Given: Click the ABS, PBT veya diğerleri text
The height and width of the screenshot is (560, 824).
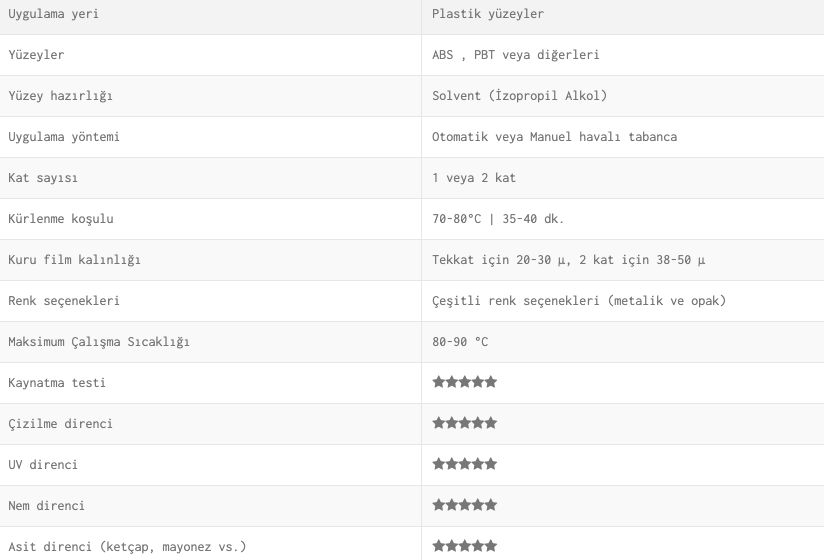Looking at the screenshot, I should [x=516, y=55].
